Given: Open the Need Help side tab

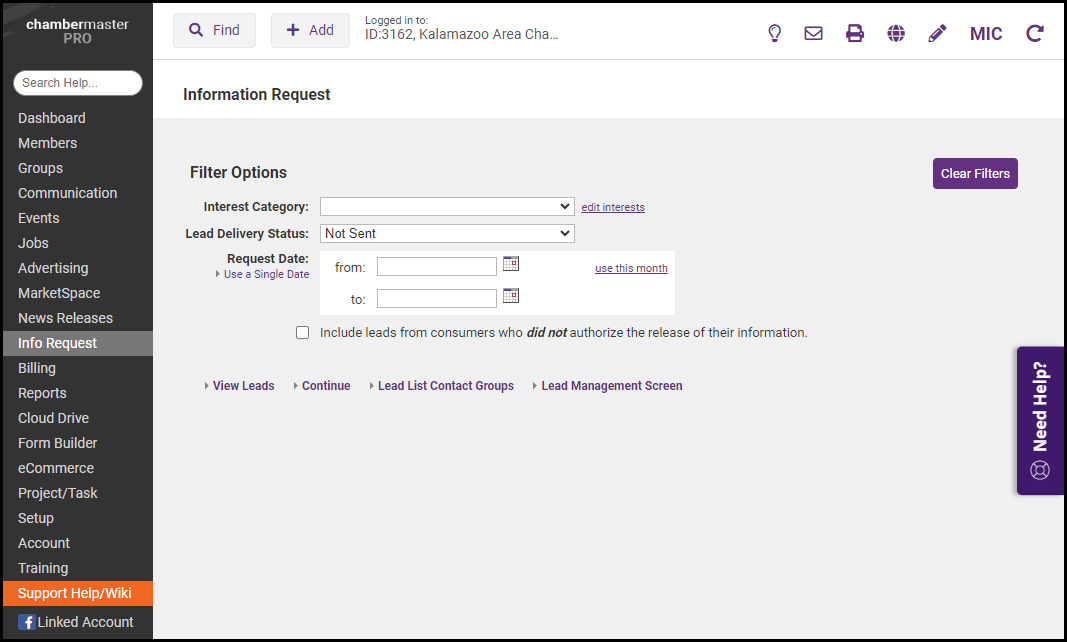Looking at the screenshot, I should (x=1040, y=420).
